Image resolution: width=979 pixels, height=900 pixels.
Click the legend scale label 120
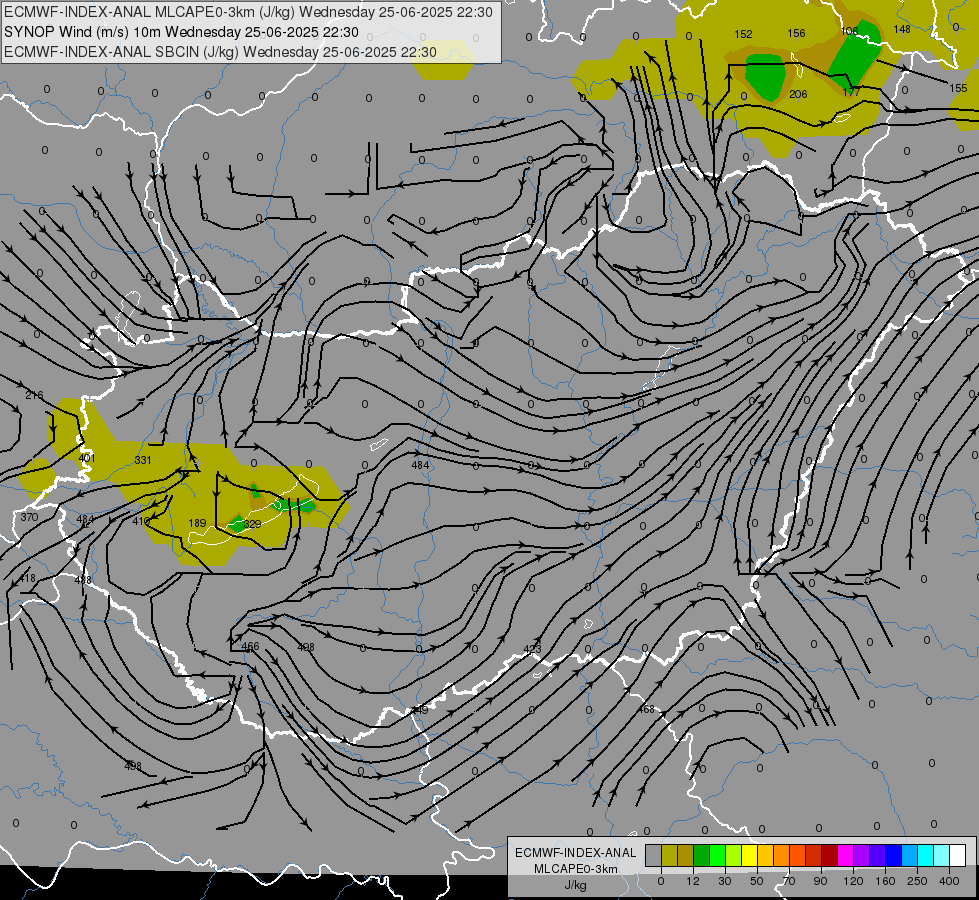pos(854,881)
